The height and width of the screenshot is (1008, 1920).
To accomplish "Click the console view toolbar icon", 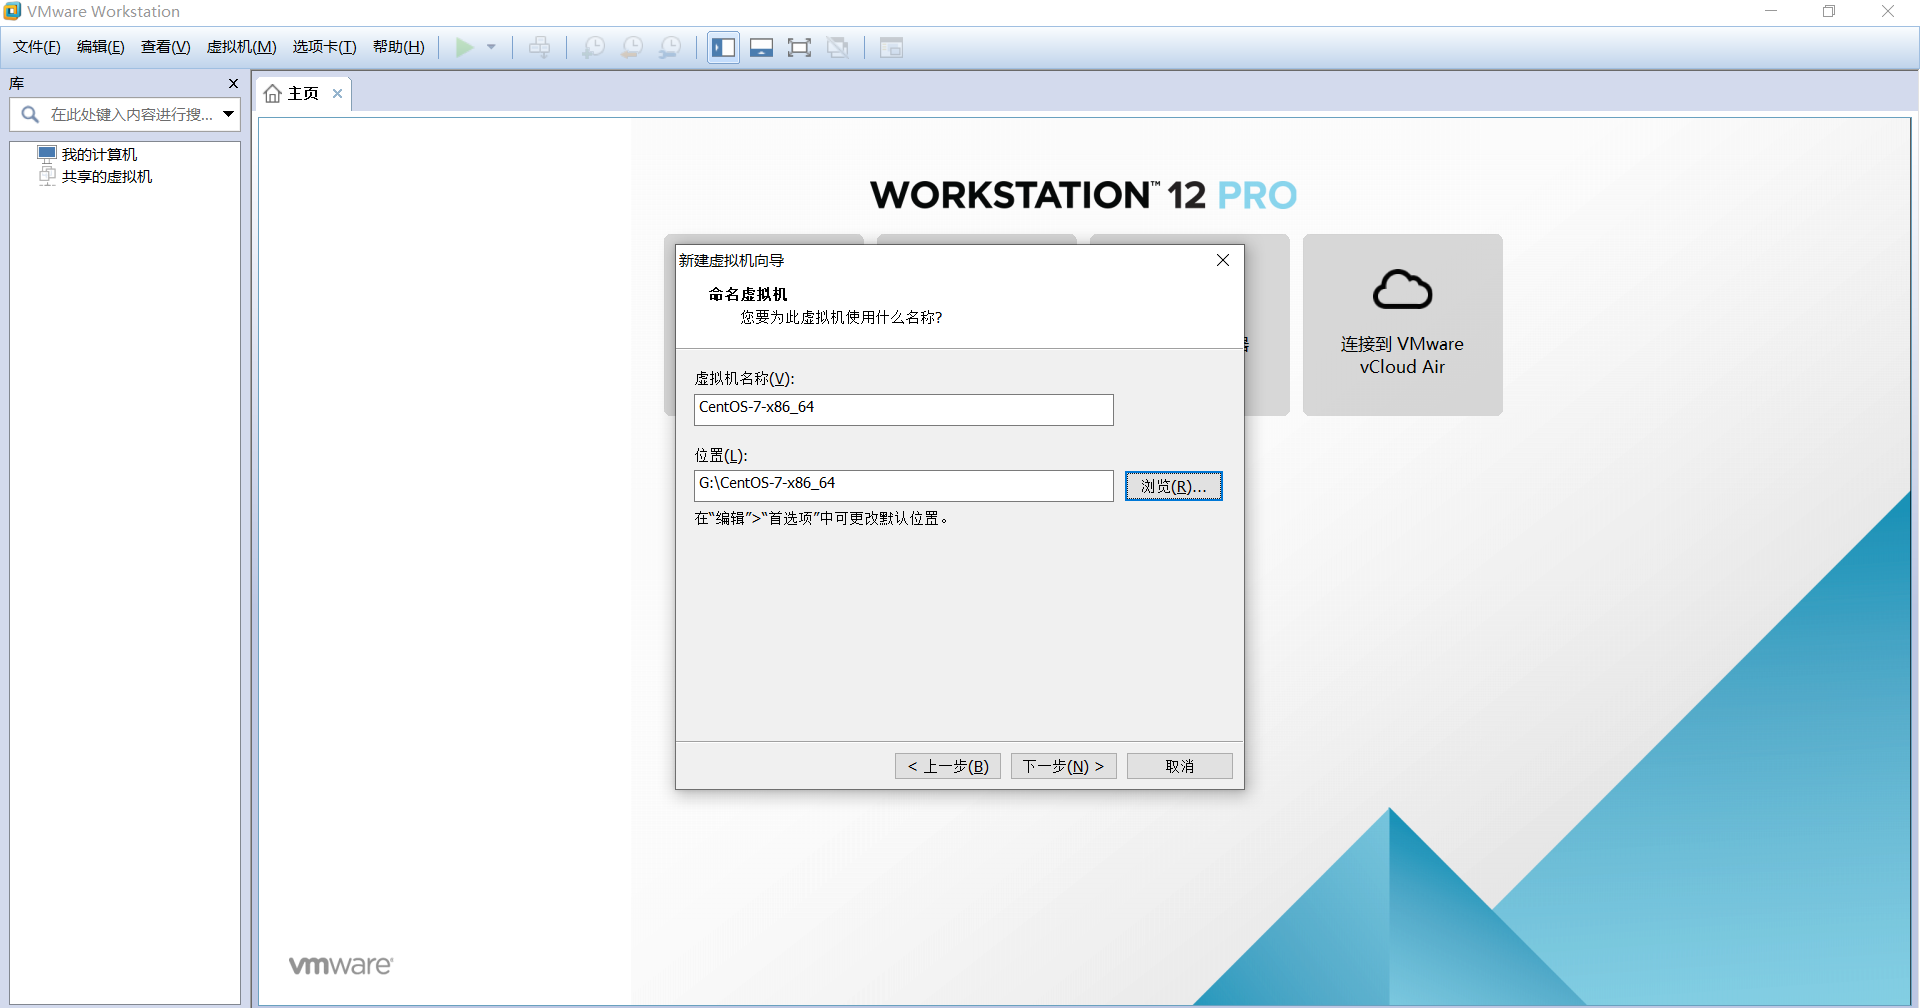I will 891,47.
